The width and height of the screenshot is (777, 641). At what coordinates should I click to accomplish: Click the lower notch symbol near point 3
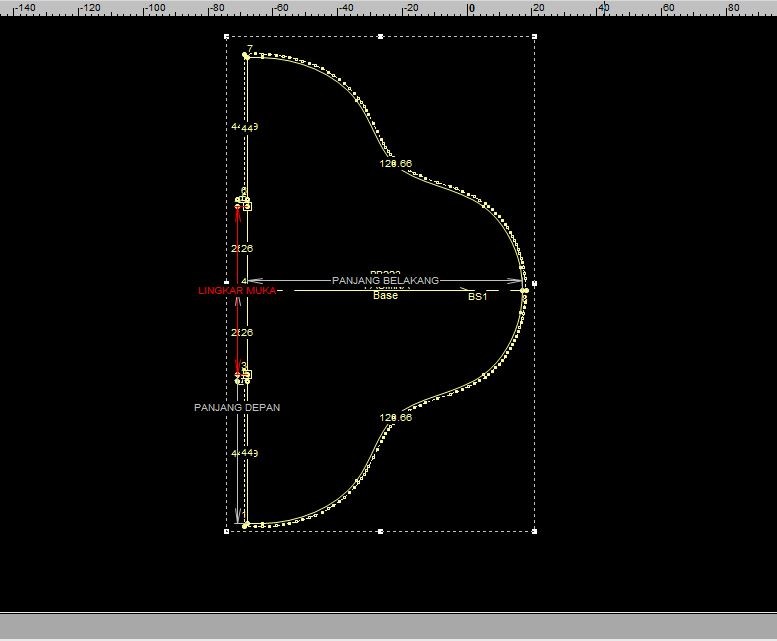246,375
